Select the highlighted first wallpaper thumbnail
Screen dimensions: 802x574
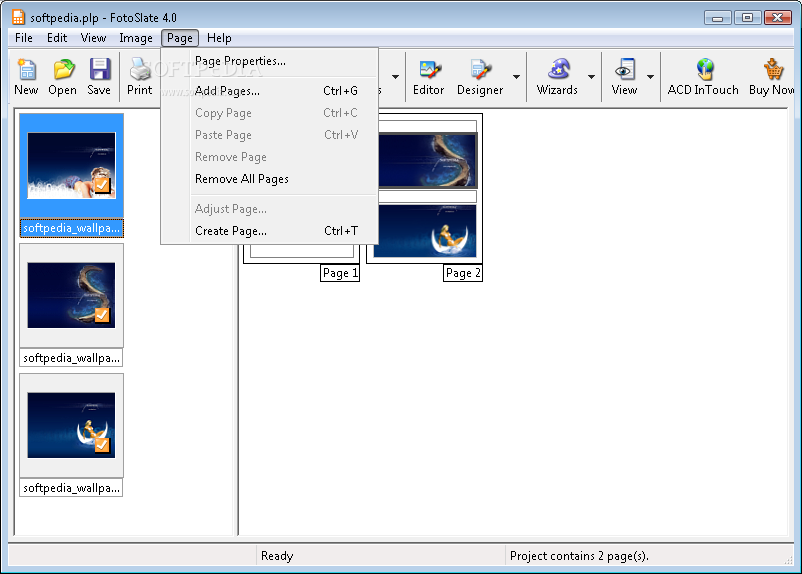click(x=72, y=165)
